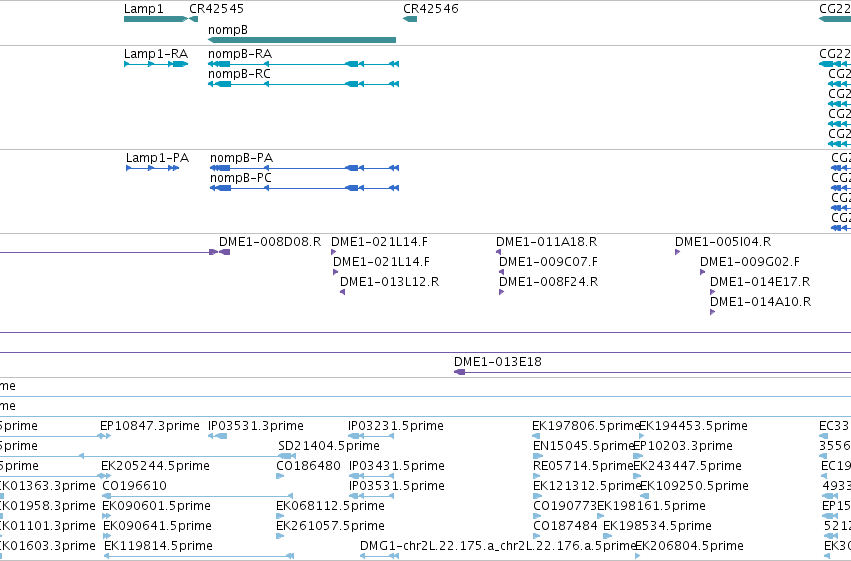This screenshot has height=561, width=851.
Task: Click the DME1-013L12.R label
Action: [x=390, y=282]
